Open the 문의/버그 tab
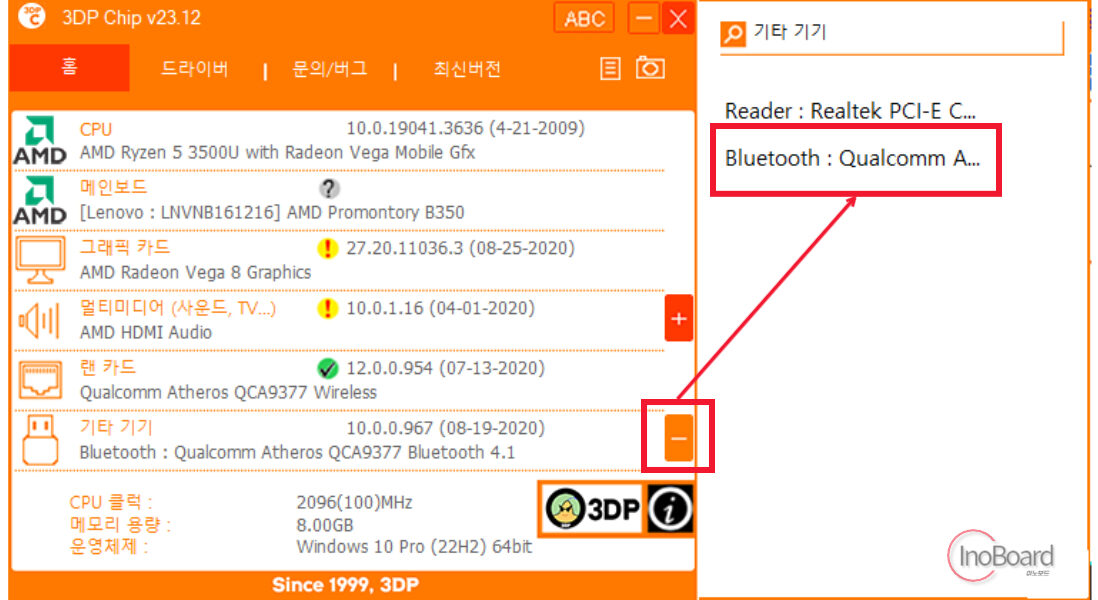 pos(330,69)
